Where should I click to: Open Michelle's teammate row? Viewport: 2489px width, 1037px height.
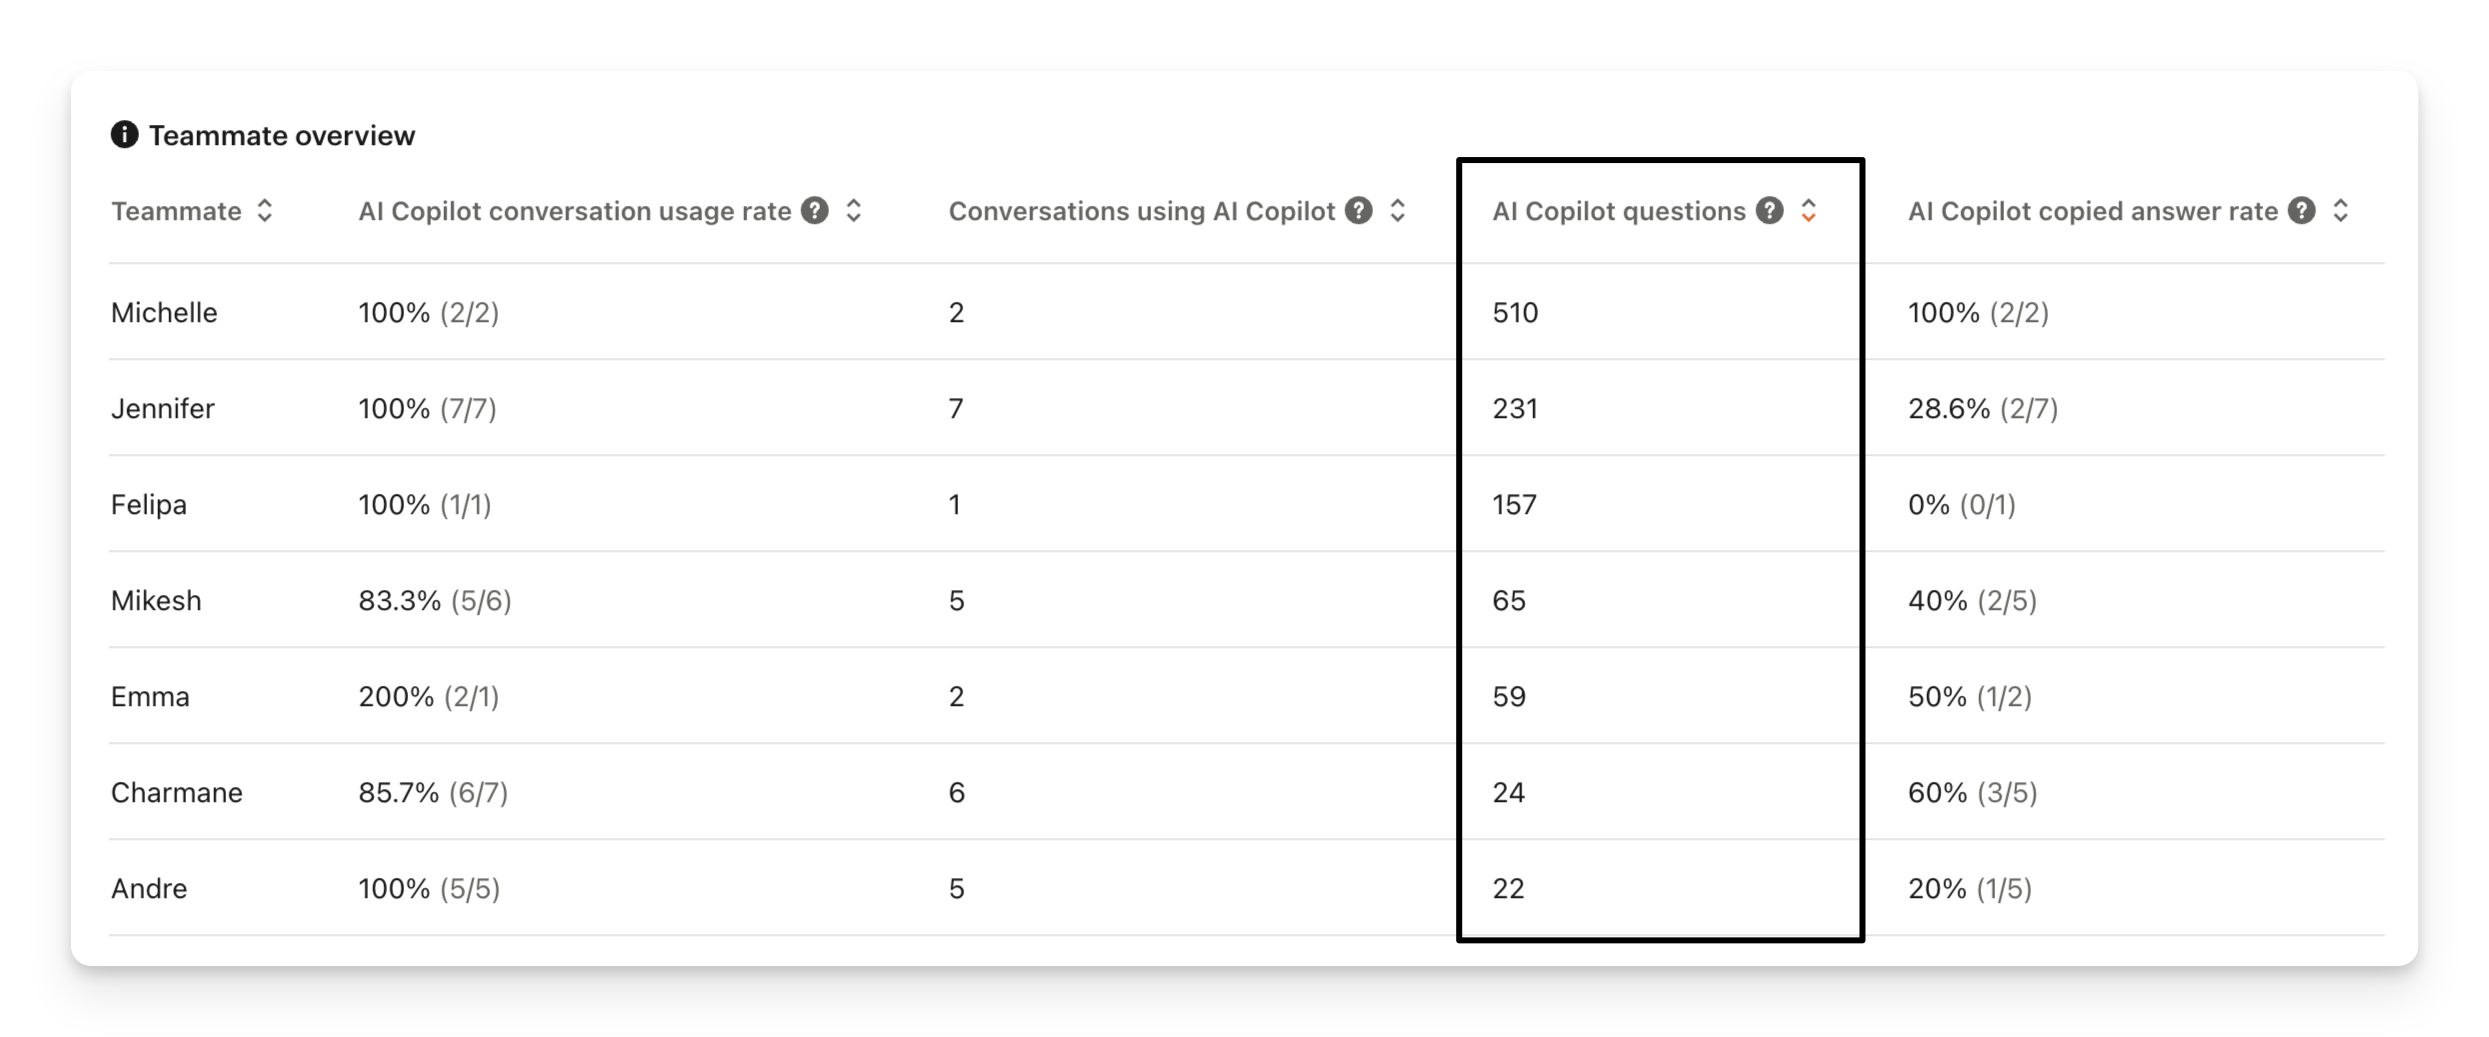[x=1246, y=312]
